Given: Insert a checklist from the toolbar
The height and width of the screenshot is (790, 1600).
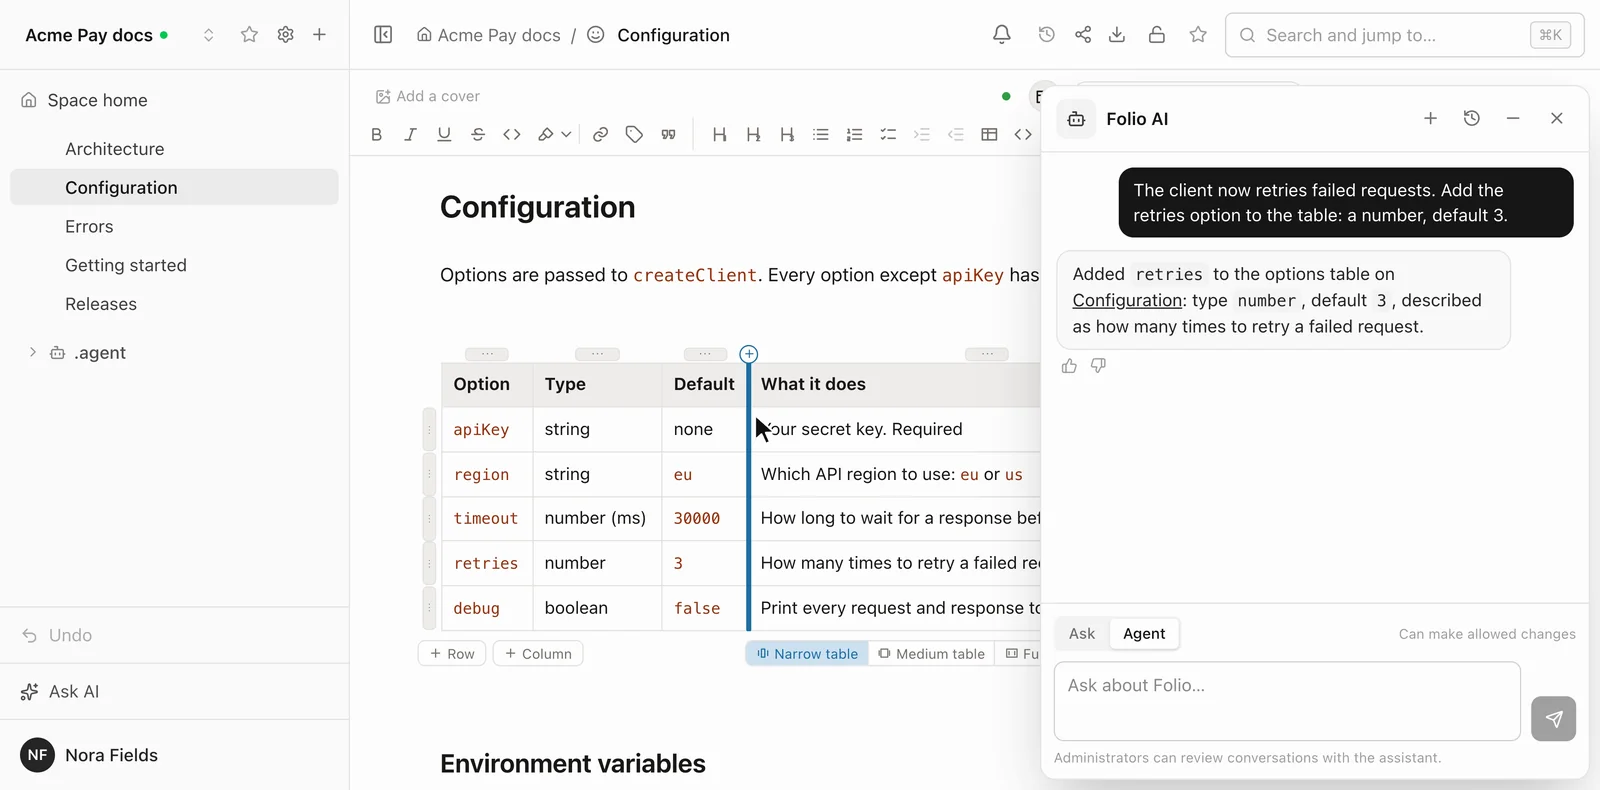Looking at the screenshot, I should click(888, 134).
